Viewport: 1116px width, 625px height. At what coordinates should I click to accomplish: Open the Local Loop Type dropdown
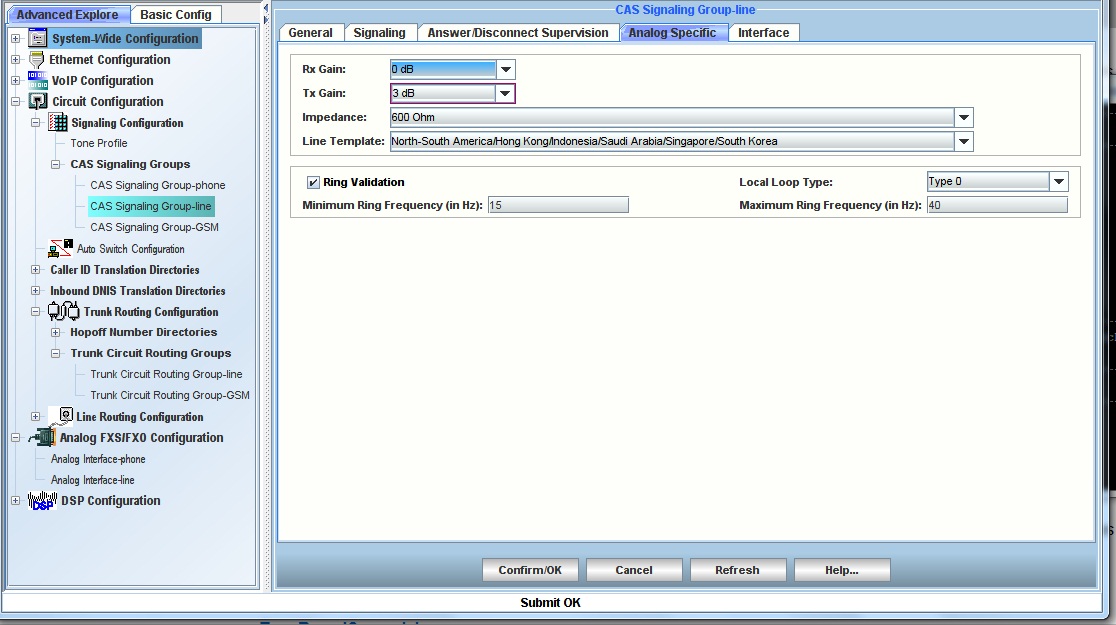(x=1059, y=182)
